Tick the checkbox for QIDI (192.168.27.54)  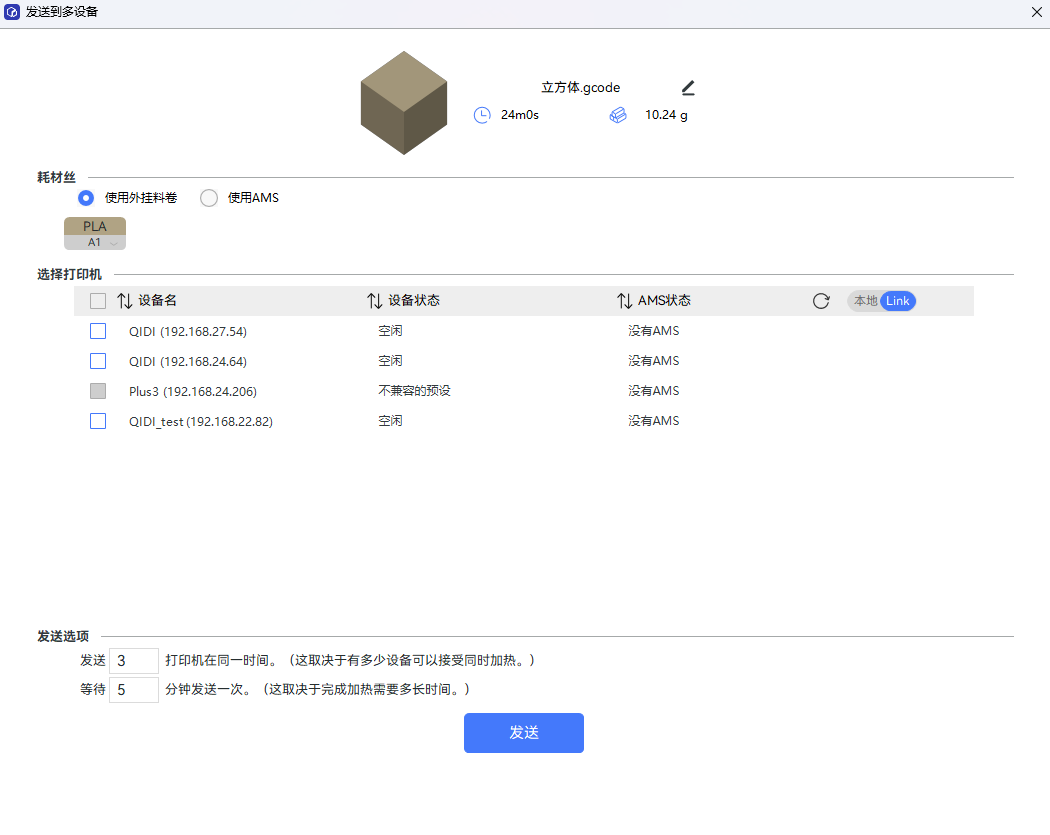pyautogui.click(x=98, y=331)
